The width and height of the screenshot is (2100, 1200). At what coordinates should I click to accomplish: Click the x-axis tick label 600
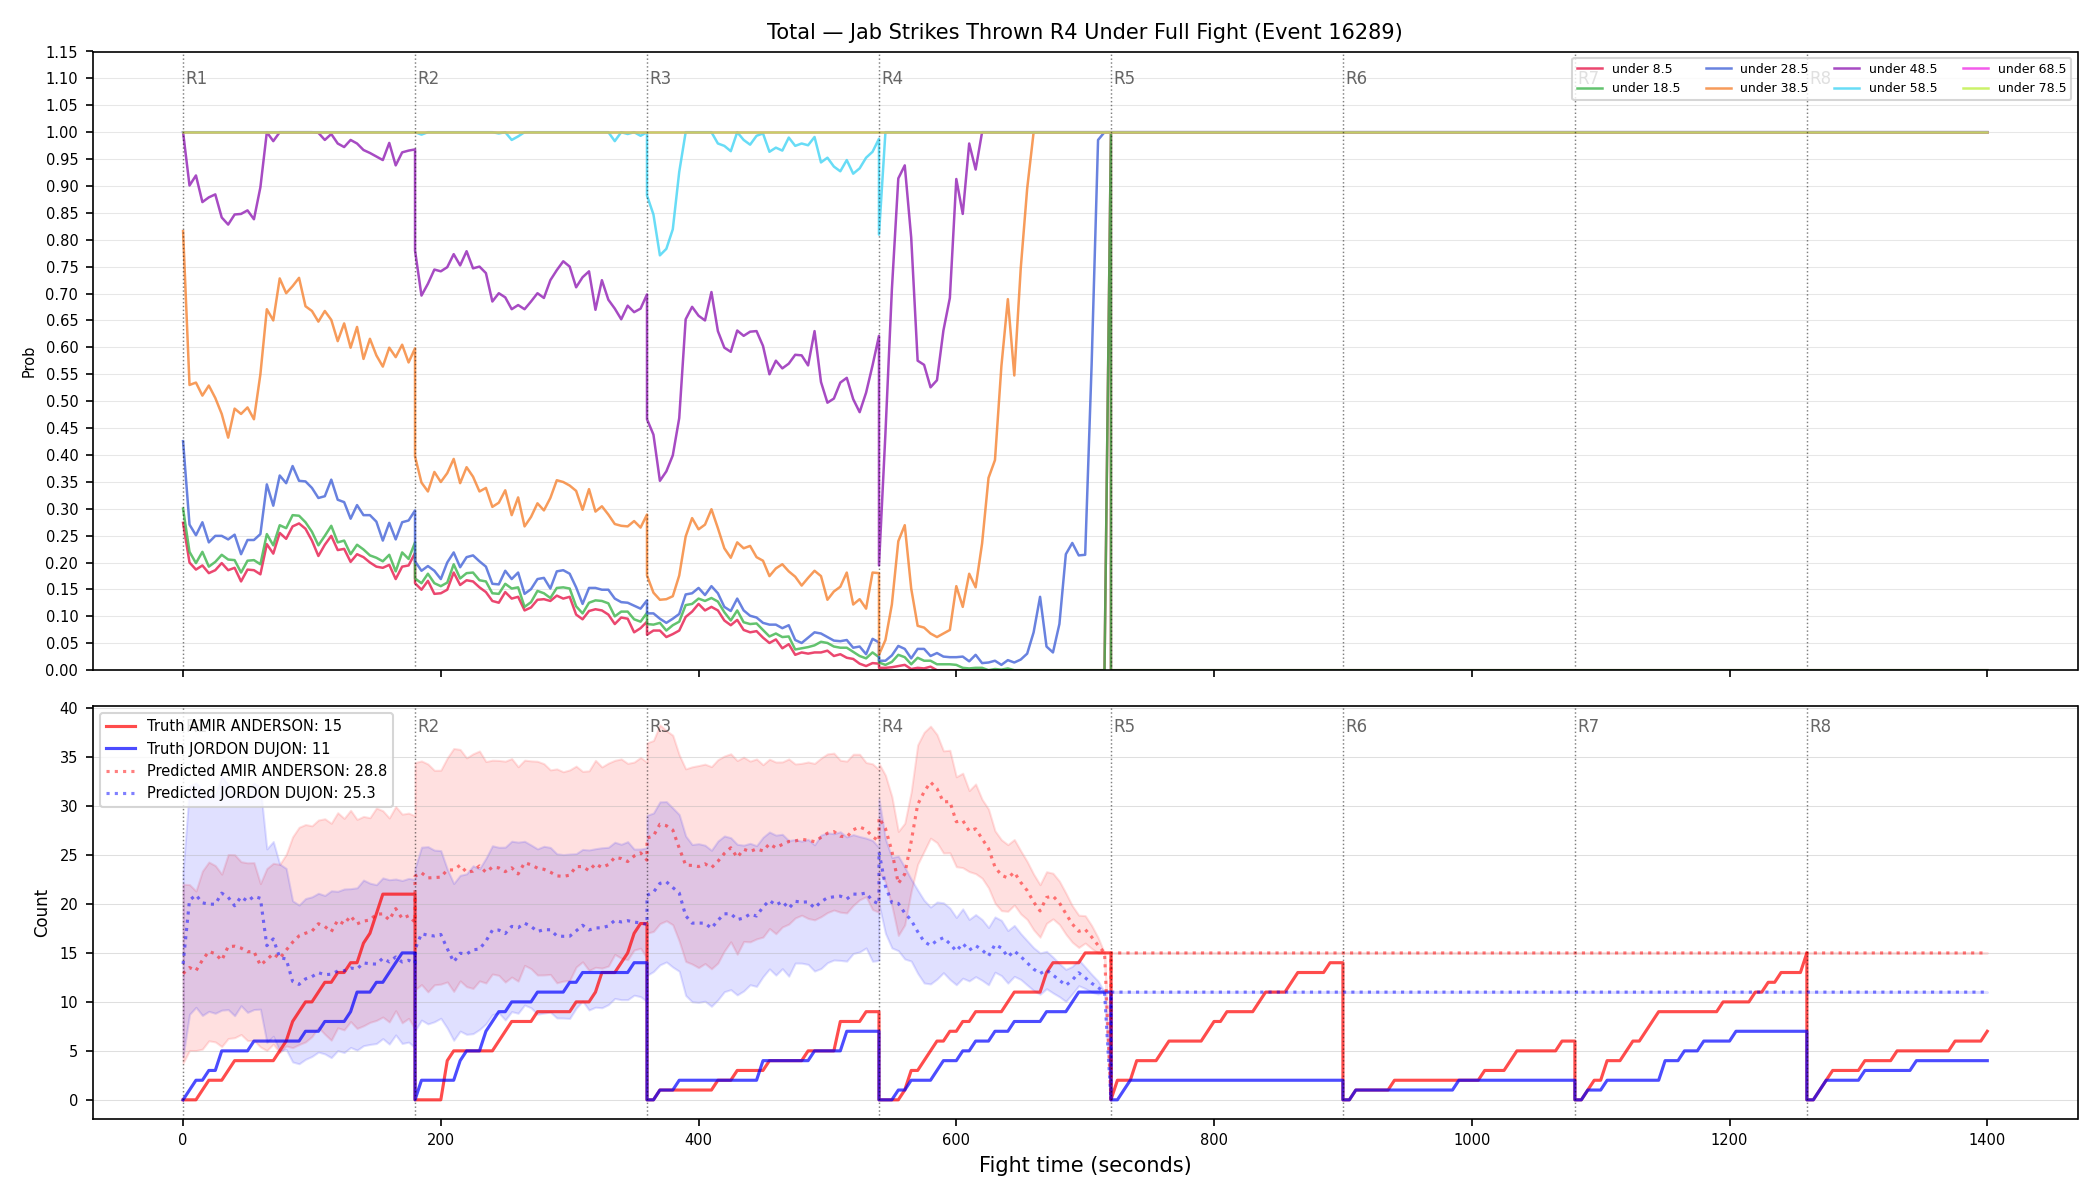(956, 1139)
